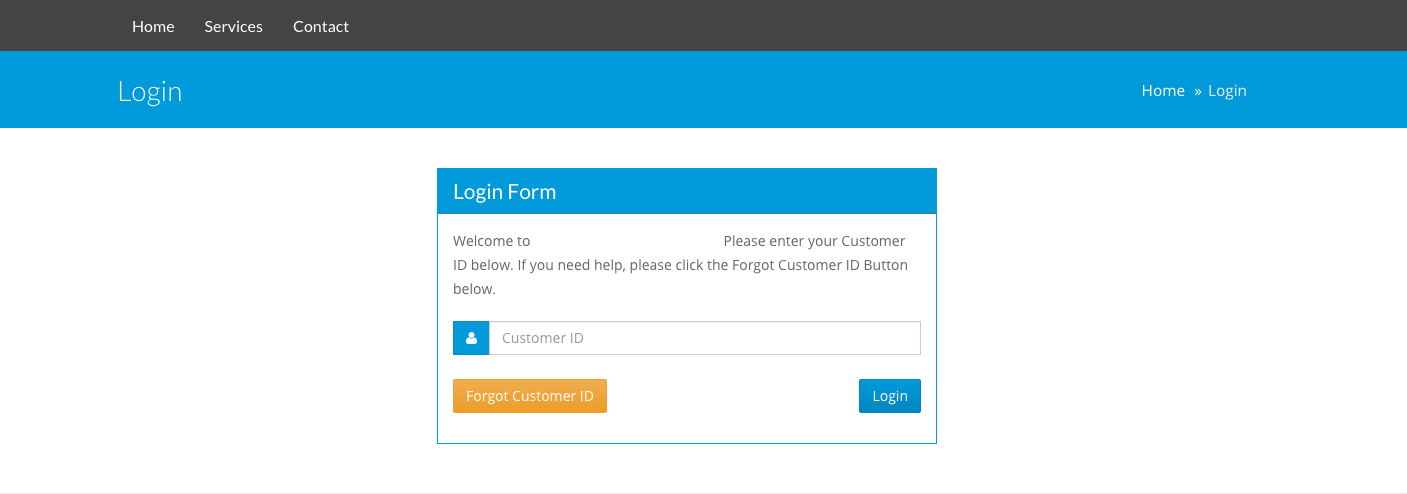Click the » breadcrumb separator
1407x494 pixels.
1197,91
